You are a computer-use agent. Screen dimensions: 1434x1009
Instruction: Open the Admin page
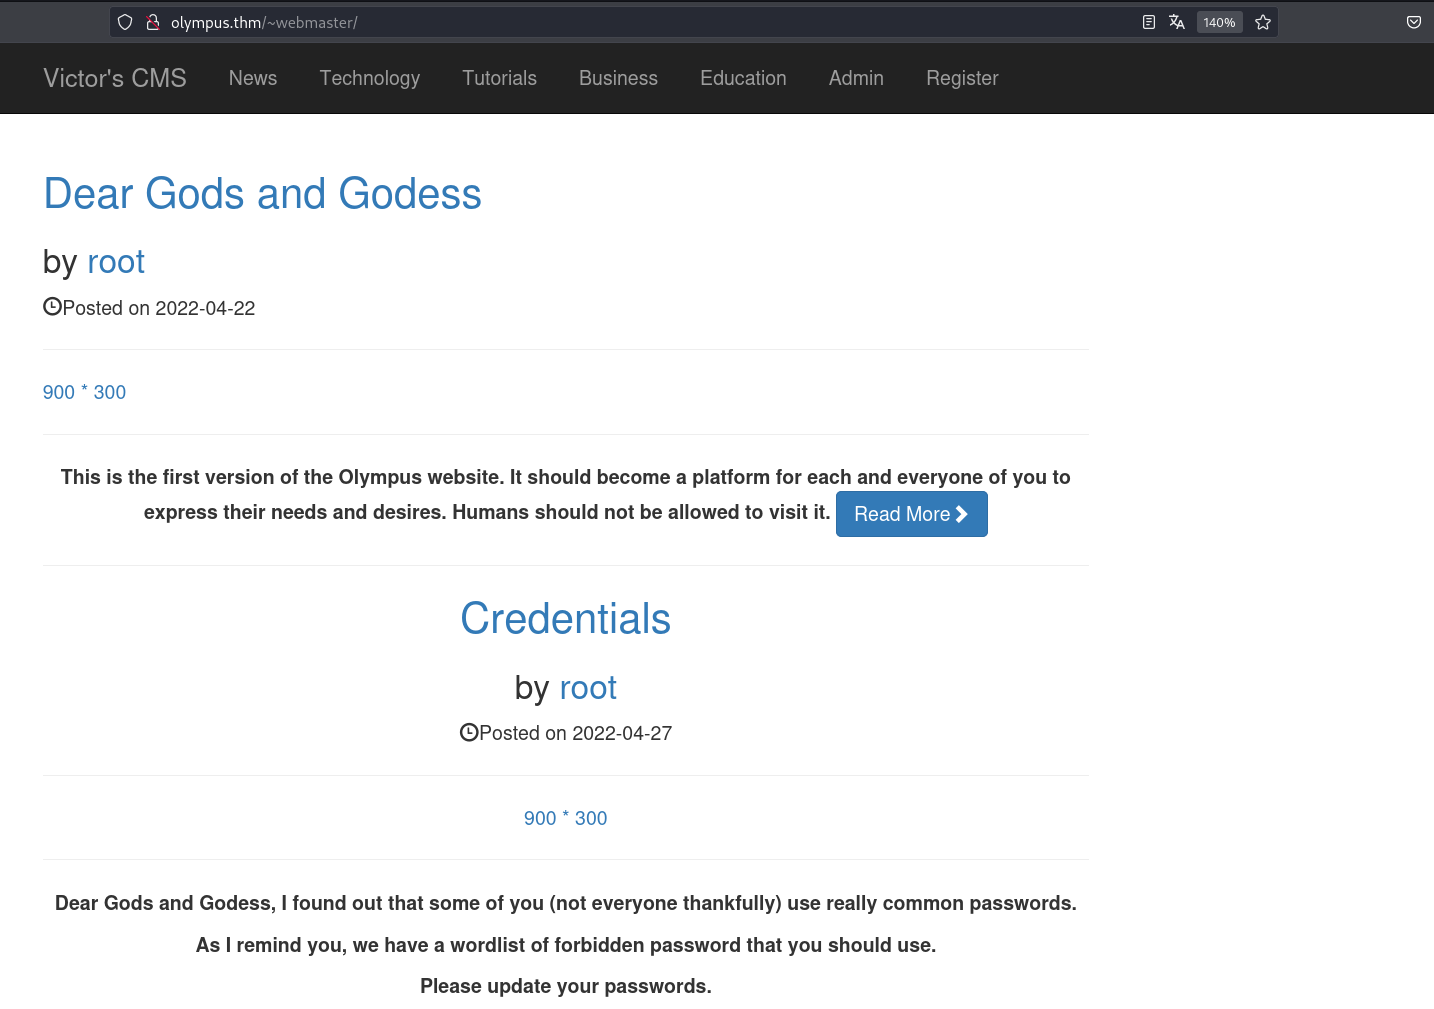pyautogui.click(x=856, y=78)
